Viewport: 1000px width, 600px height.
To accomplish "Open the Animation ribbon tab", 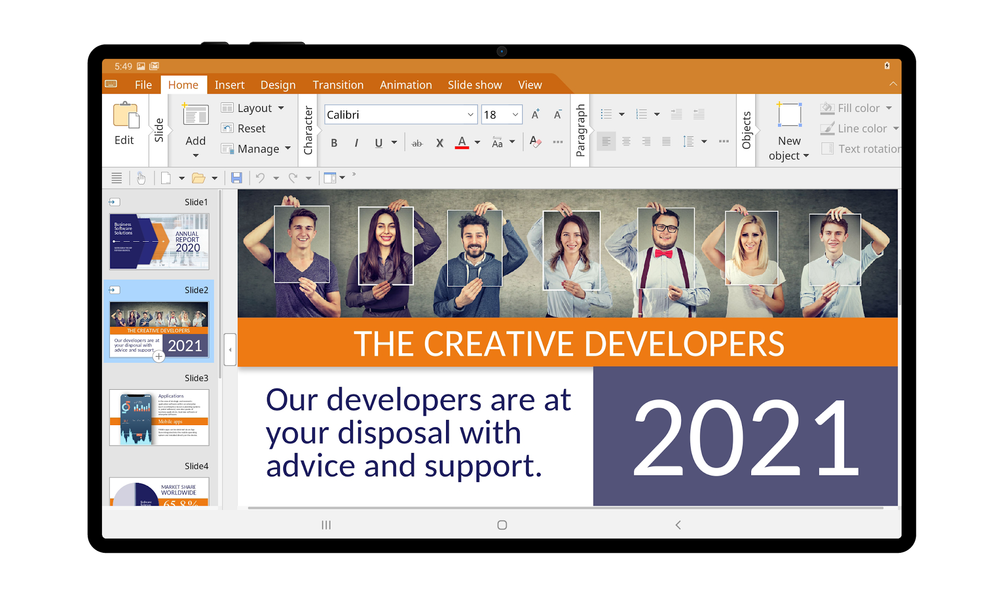I will click(x=405, y=85).
